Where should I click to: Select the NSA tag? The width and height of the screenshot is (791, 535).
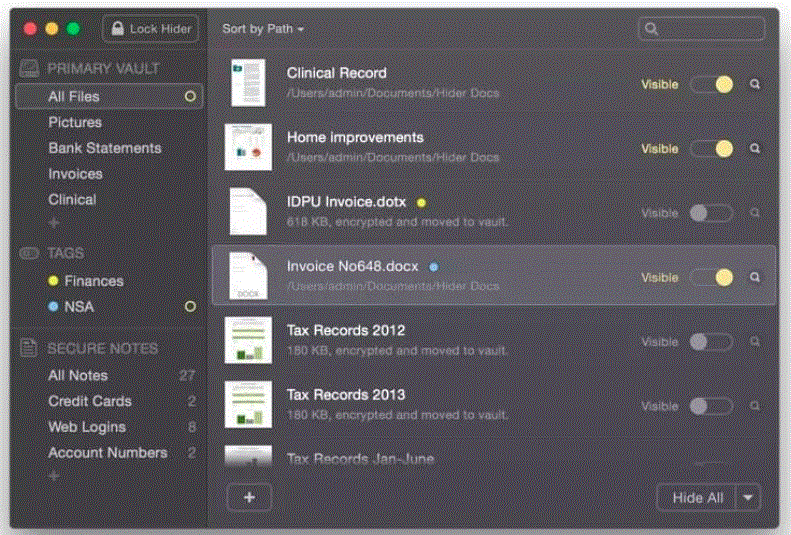[79, 307]
